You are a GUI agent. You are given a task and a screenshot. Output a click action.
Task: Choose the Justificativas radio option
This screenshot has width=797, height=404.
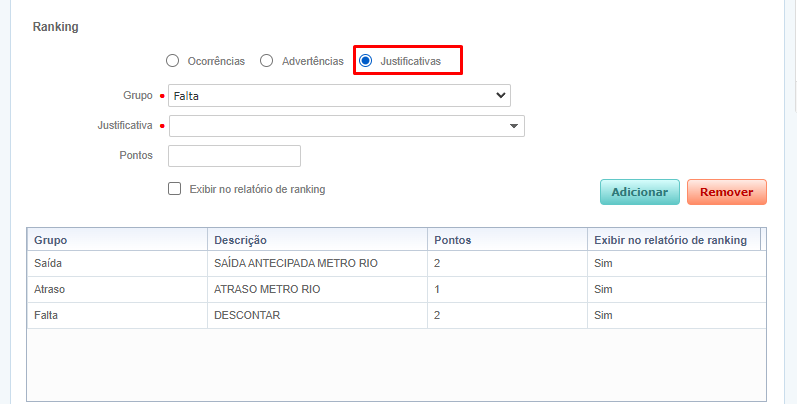tap(366, 61)
